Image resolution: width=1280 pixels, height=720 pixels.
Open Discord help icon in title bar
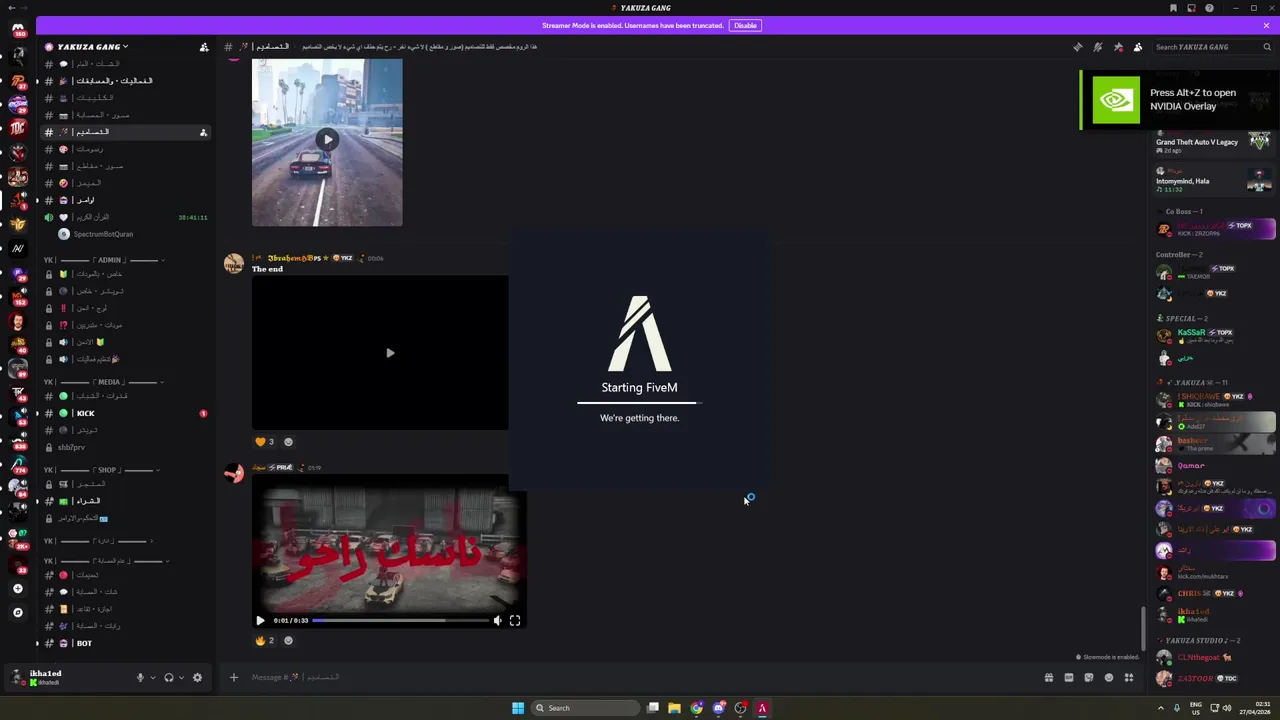coord(1209,8)
